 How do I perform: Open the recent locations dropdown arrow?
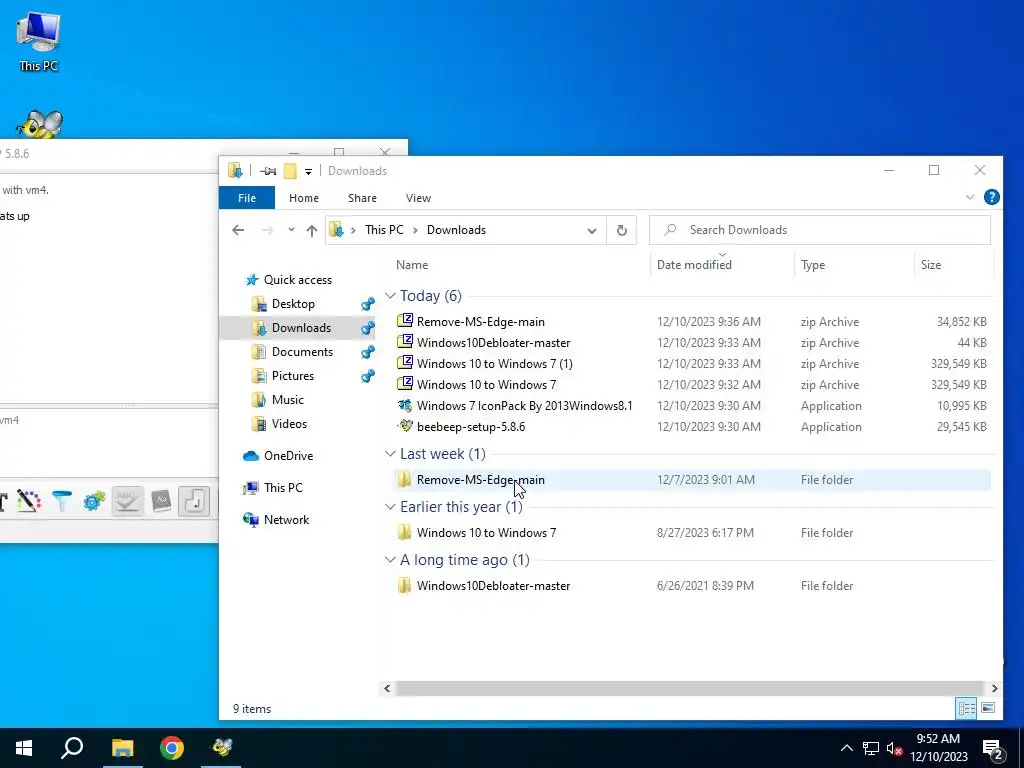(291, 230)
